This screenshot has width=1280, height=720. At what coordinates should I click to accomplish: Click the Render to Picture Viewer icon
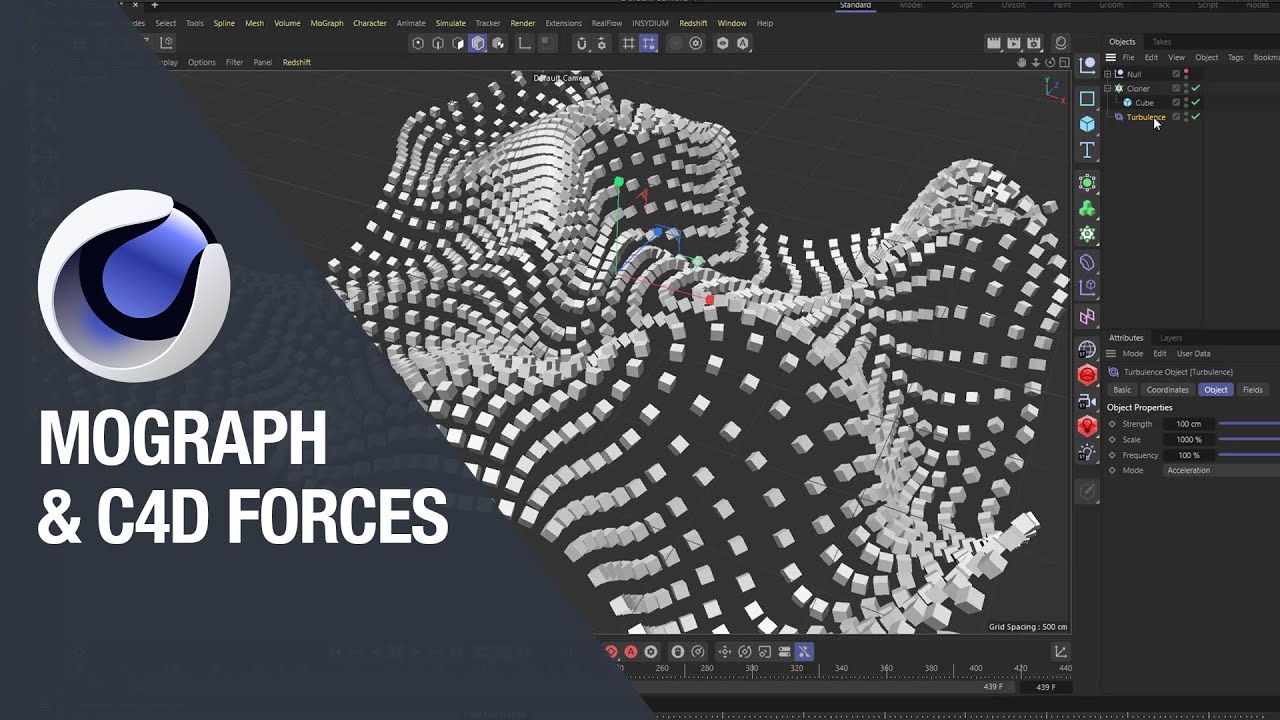point(1016,43)
